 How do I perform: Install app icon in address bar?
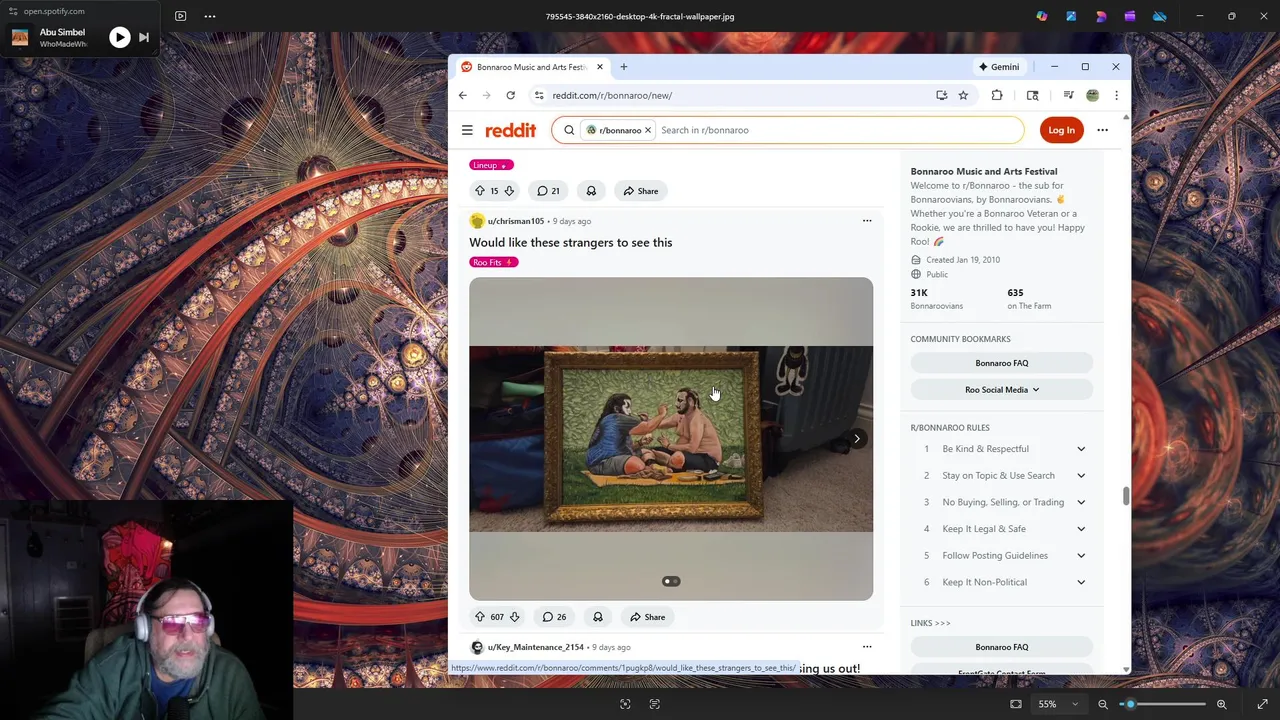pyautogui.click(x=941, y=95)
